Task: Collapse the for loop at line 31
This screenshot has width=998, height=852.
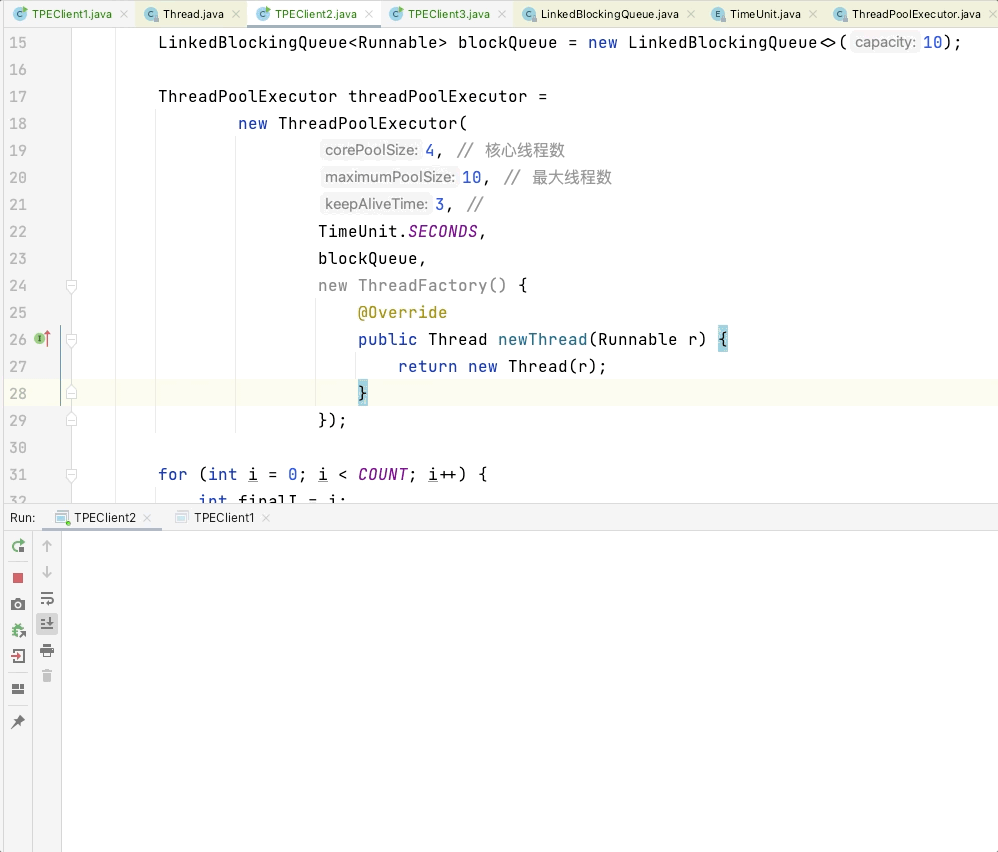Action: coord(71,475)
